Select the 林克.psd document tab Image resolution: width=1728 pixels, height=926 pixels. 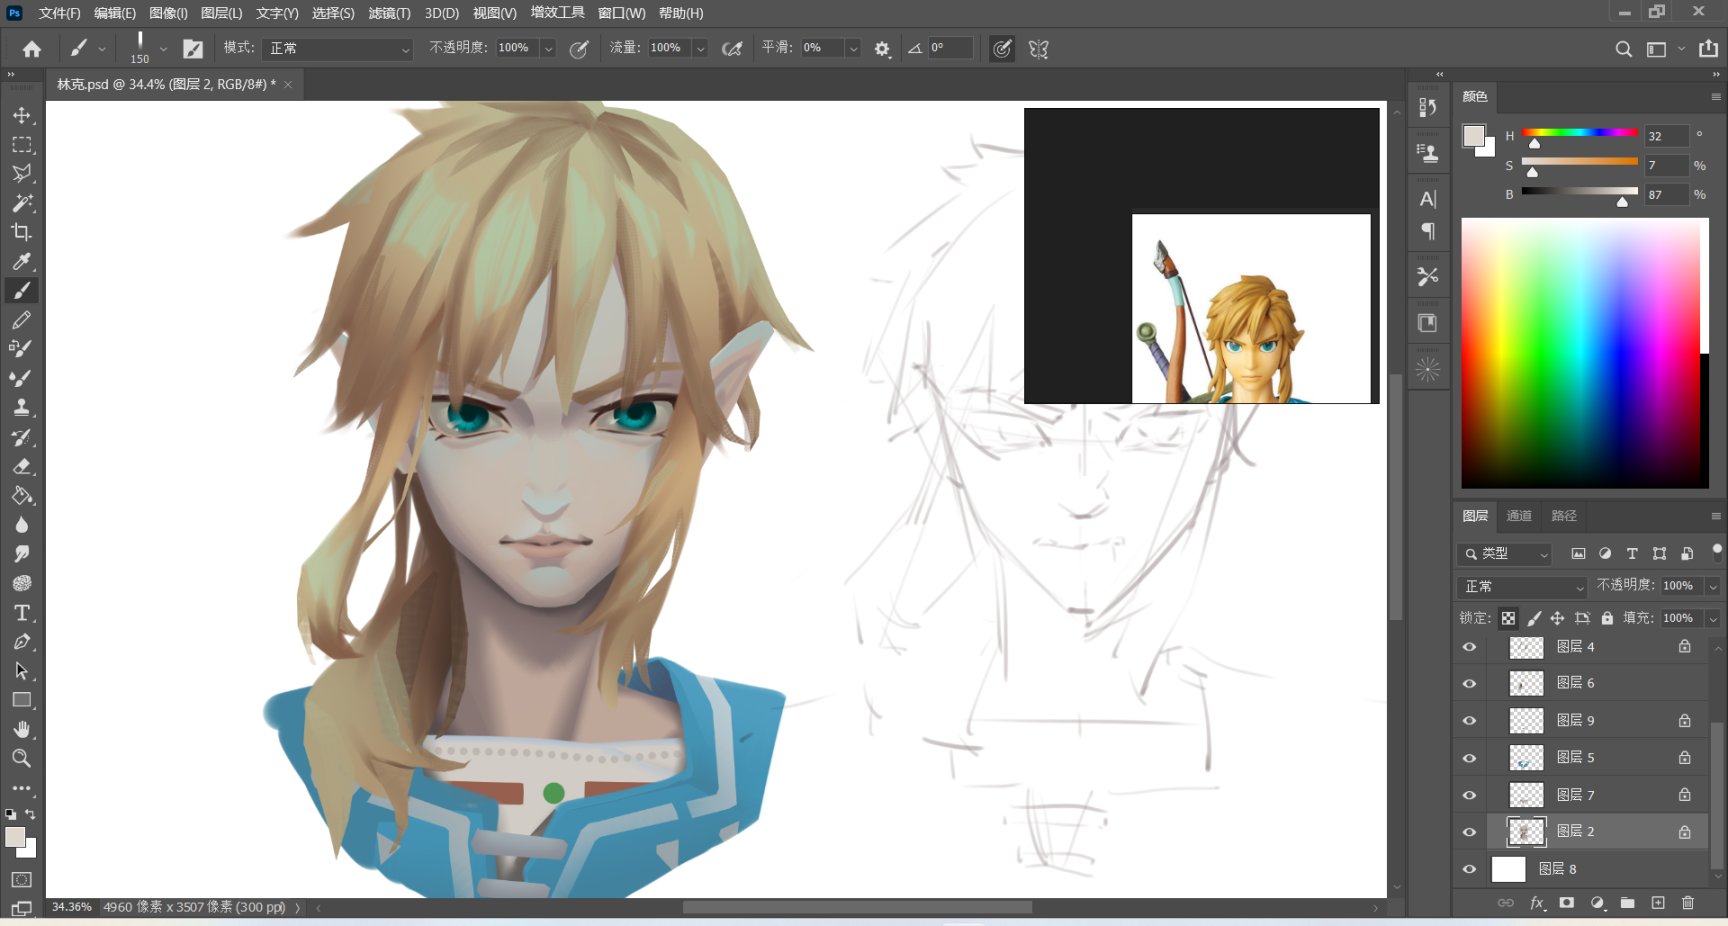tap(166, 85)
